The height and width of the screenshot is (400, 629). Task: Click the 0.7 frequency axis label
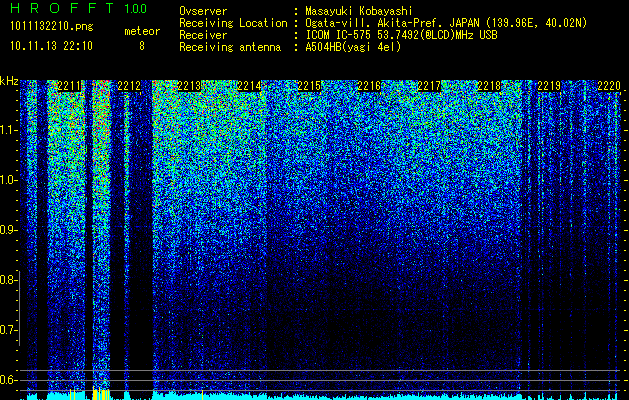tap(8, 330)
